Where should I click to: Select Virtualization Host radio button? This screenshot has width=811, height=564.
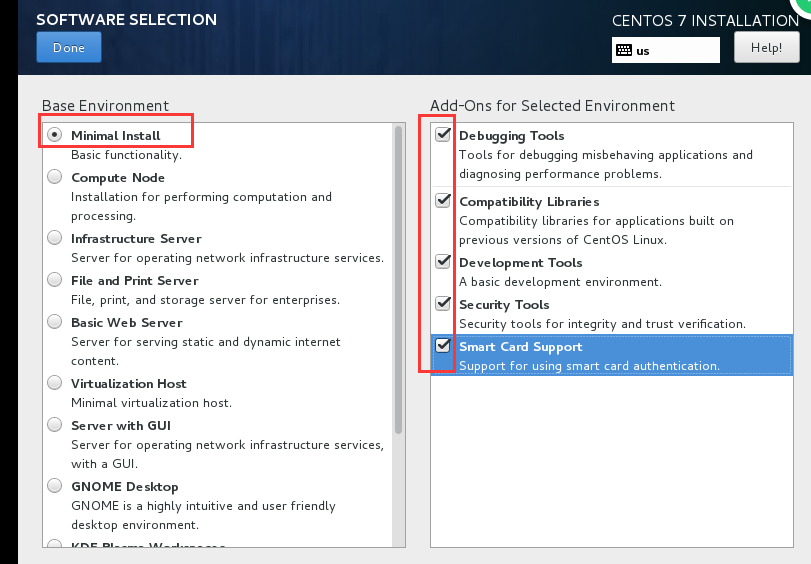click(54, 383)
